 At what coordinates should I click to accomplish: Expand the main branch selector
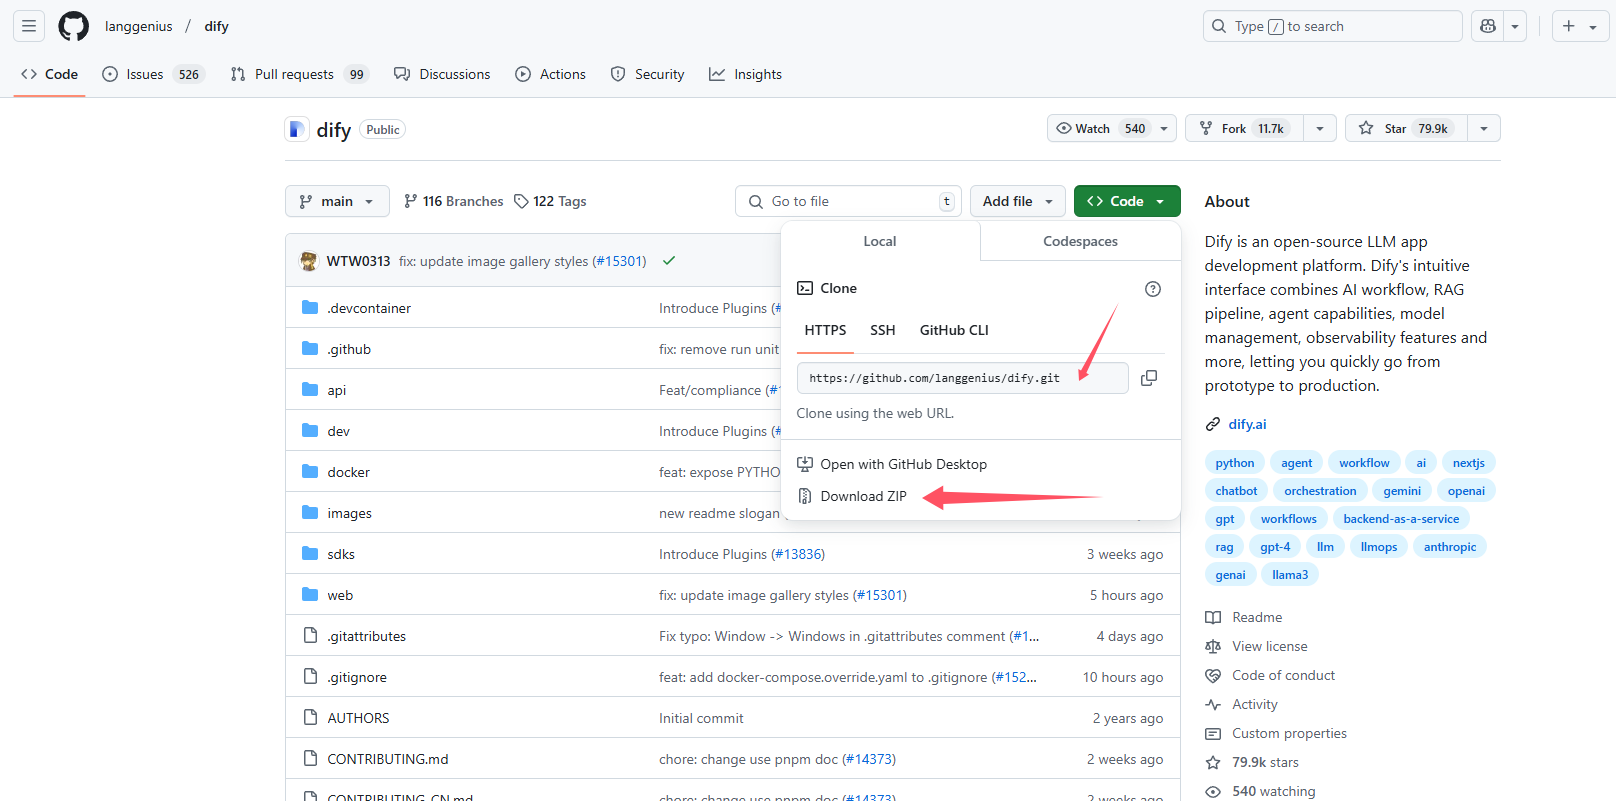[x=337, y=201]
